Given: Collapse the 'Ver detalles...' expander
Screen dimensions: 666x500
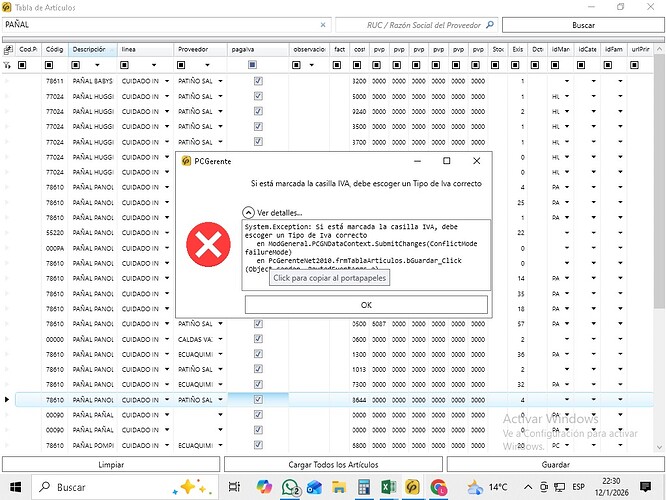Looking at the screenshot, I should [248, 213].
